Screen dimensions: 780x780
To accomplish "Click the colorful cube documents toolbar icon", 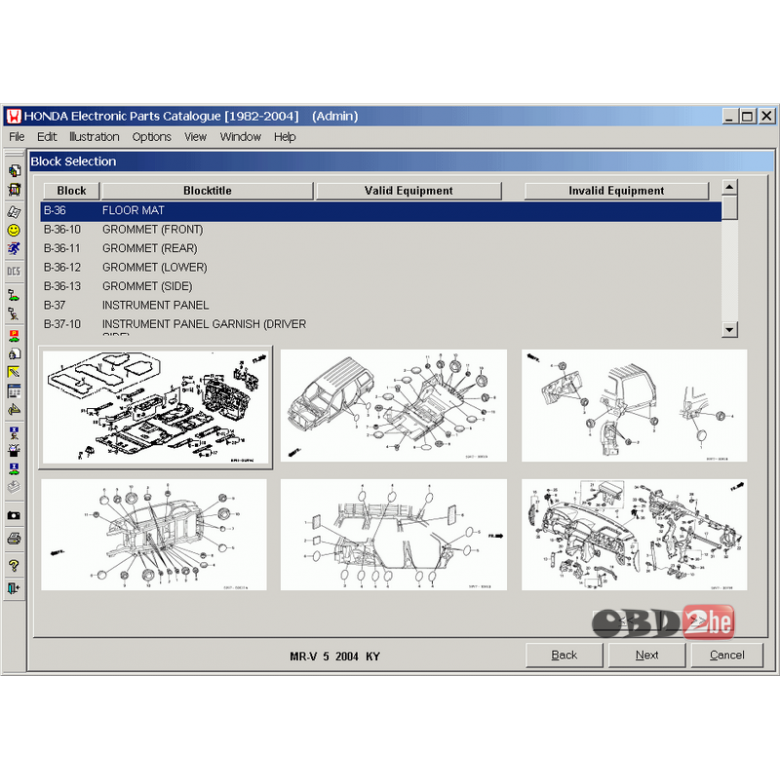I will tap(14, 171).
